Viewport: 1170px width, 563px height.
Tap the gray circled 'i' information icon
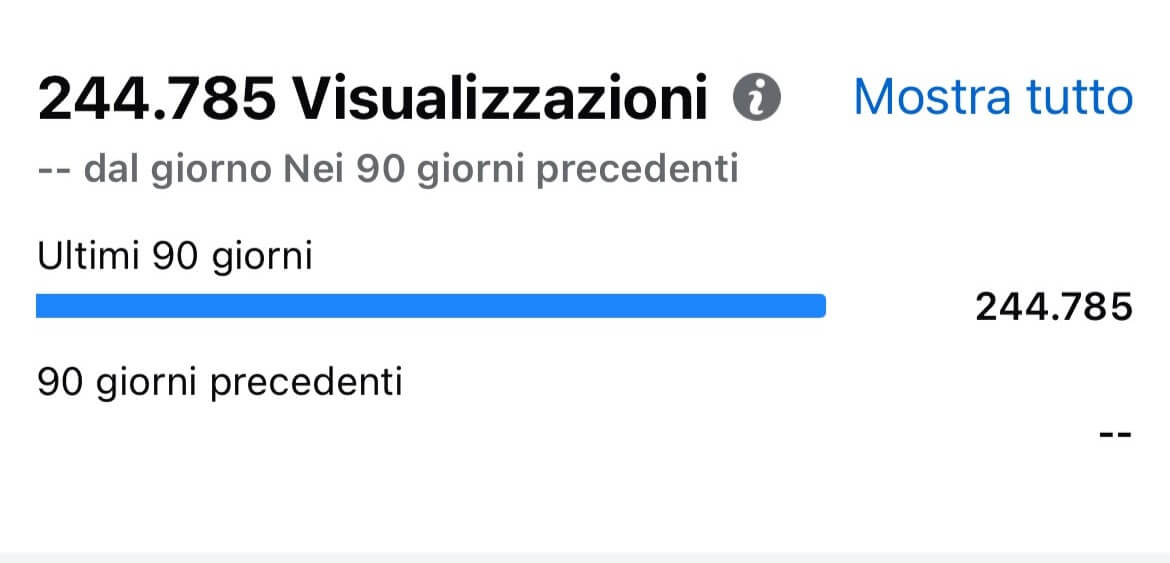coord(757,98)
